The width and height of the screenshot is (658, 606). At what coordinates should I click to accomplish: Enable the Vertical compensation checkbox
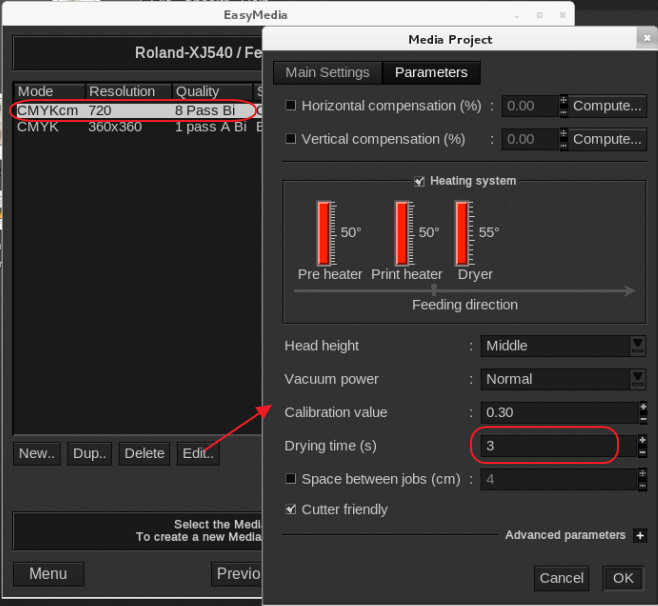pyautogui.click(x=291, y=139)
